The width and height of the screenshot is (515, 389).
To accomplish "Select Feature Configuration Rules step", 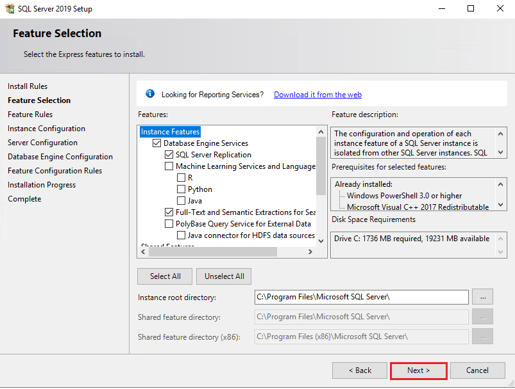I will pyautogui.click(x=55, y=171).
